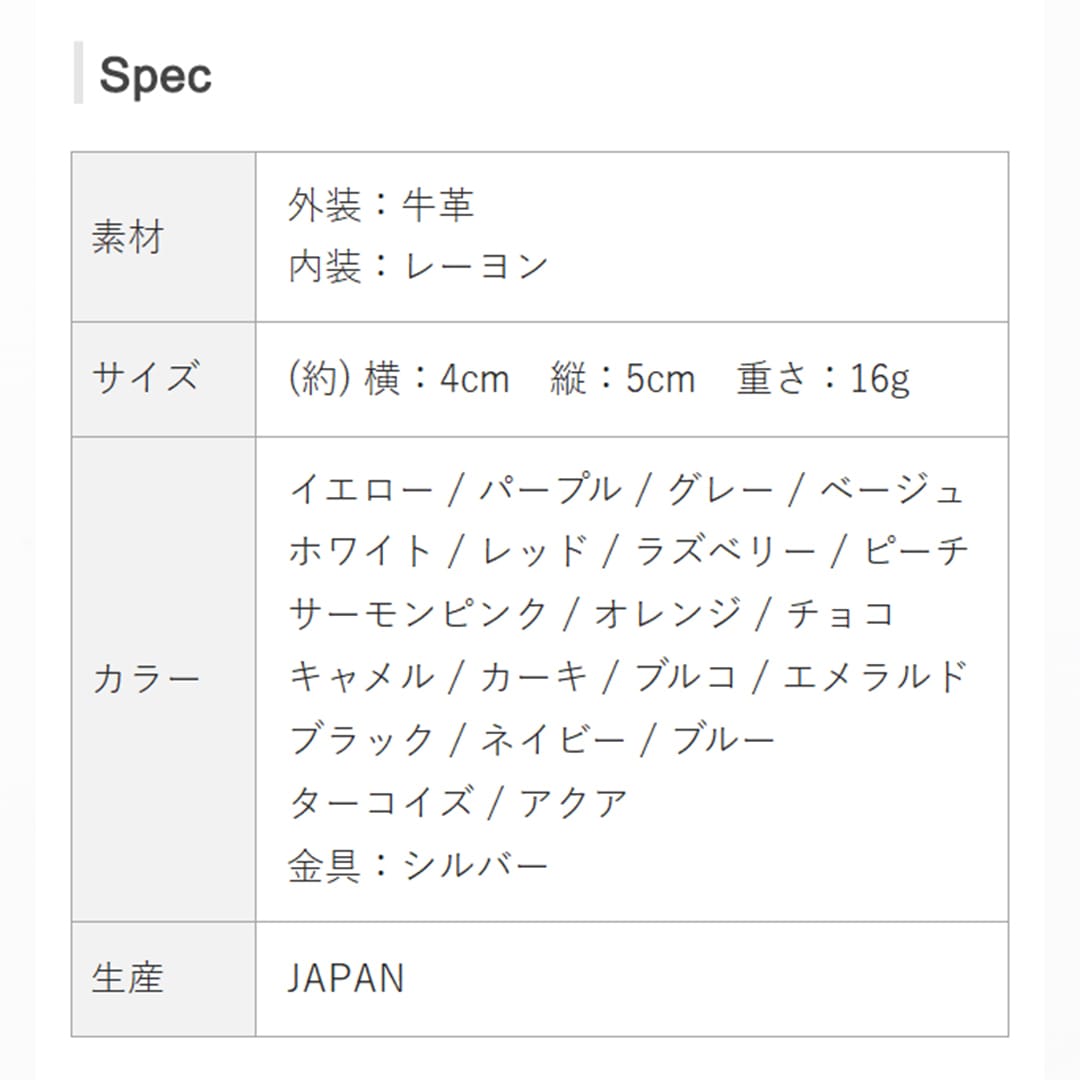
Task: Click the イエロー color name
Action: pos(361,490)
